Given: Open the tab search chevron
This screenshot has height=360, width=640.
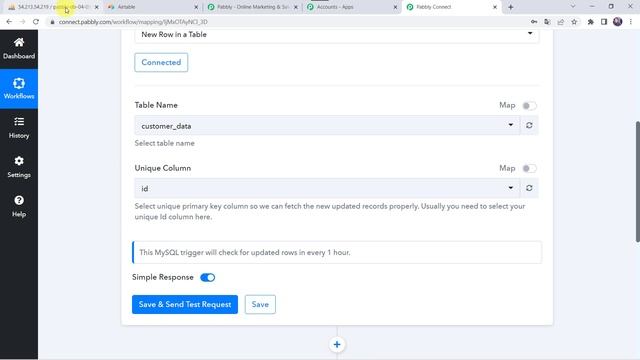Looking at the screenshot, I should [573, 7].
